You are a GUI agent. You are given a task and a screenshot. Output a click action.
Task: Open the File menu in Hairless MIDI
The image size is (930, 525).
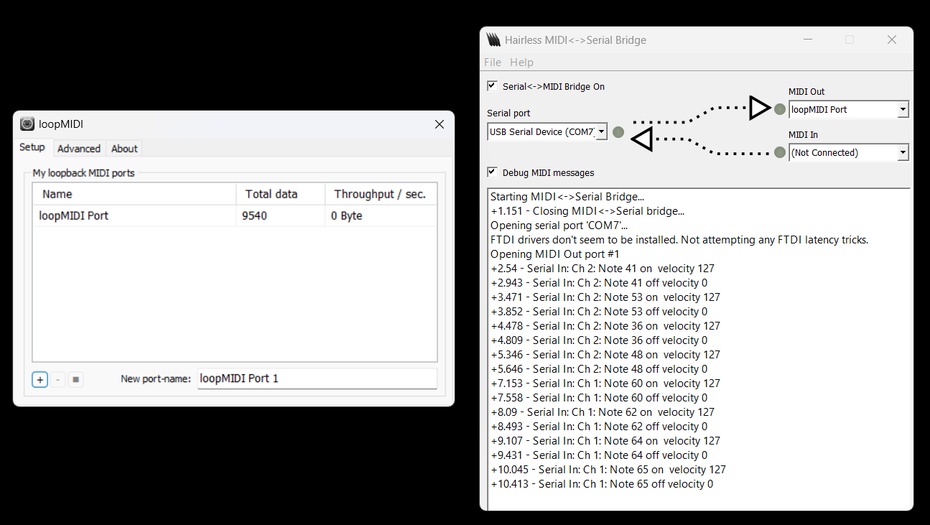[492, 62]
